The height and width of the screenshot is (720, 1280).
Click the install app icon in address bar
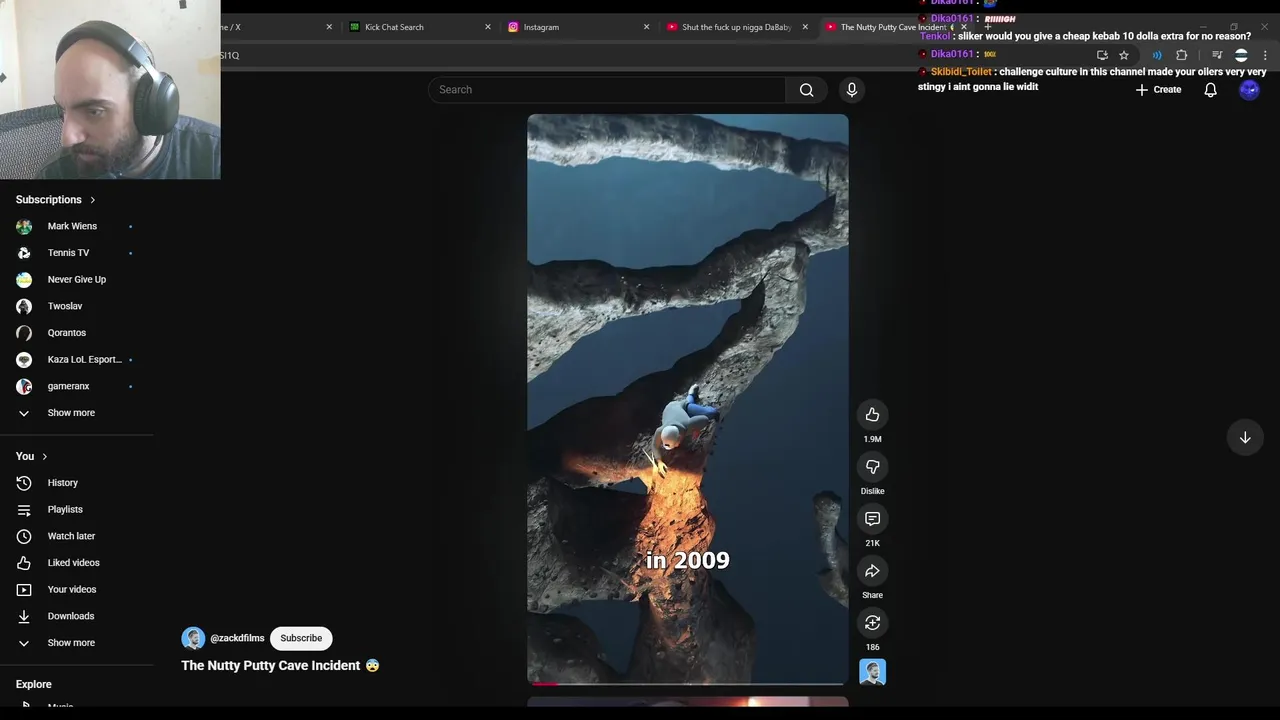(1102, 55)
